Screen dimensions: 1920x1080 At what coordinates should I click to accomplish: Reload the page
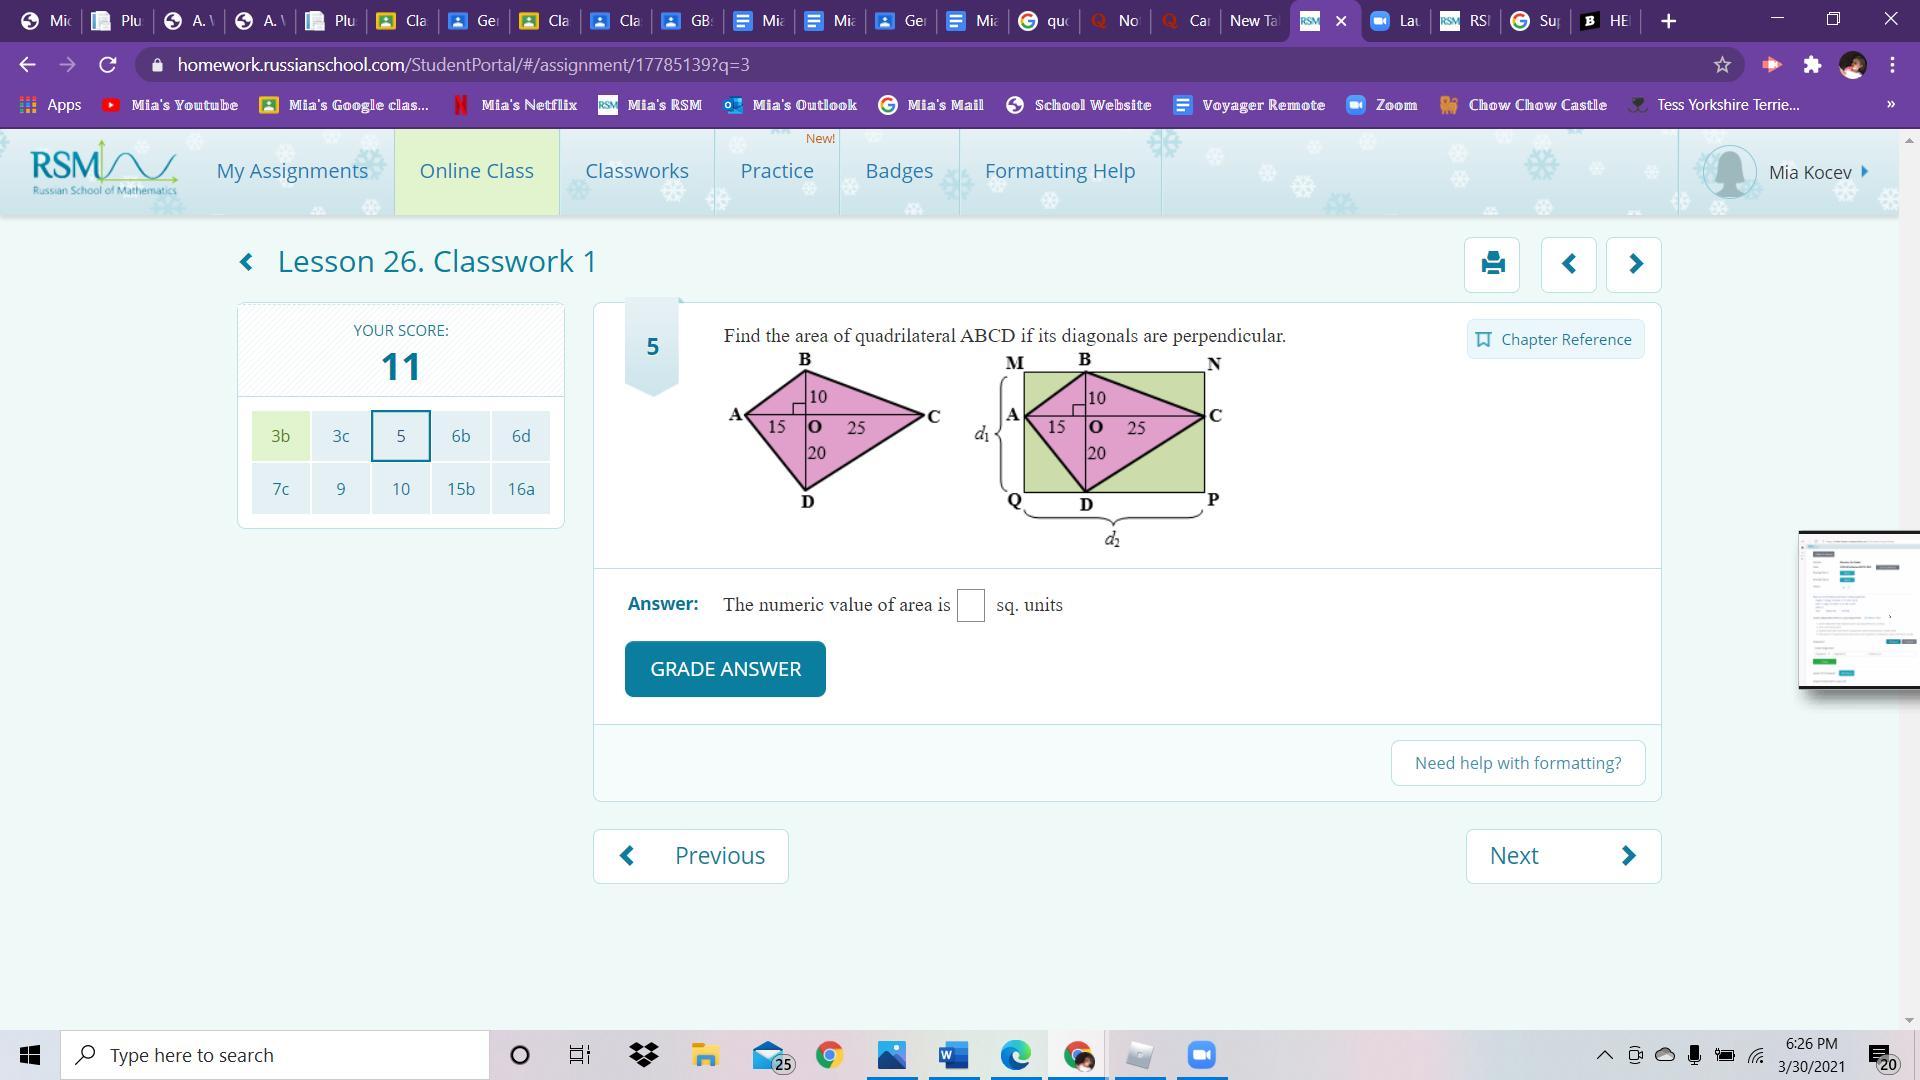click(x=108, y=65)
